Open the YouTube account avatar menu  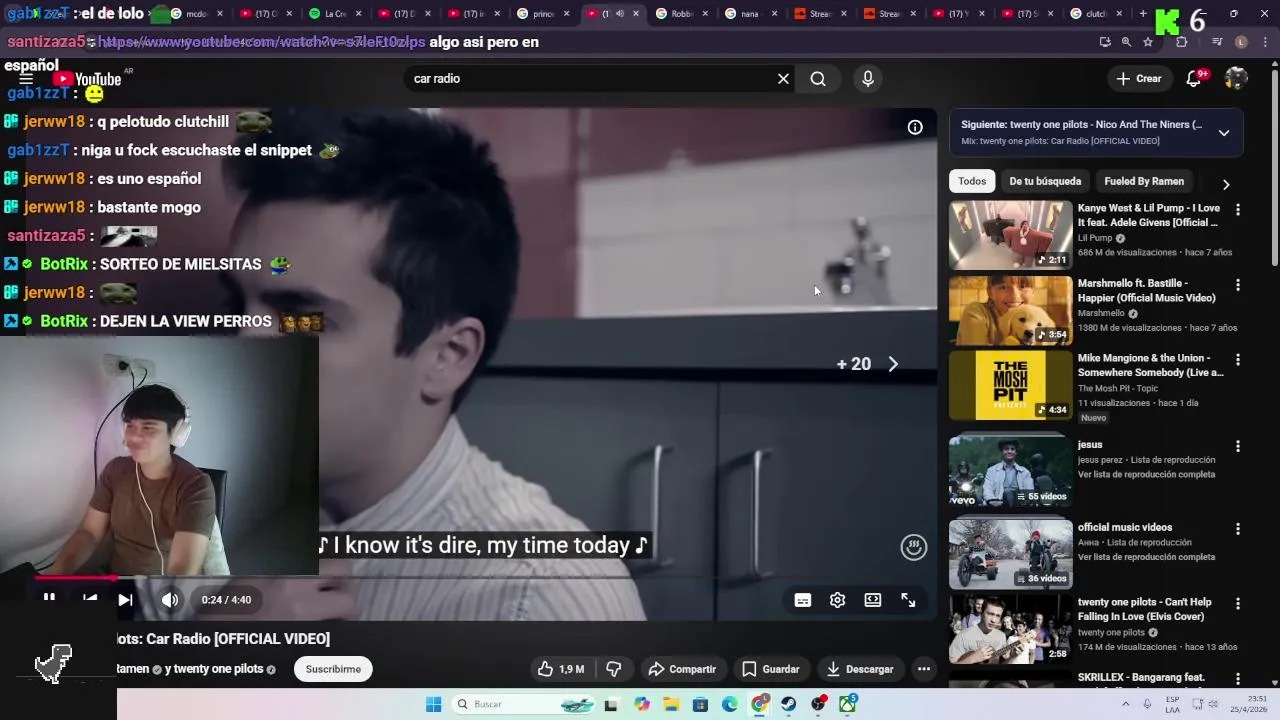(1237, 79)
